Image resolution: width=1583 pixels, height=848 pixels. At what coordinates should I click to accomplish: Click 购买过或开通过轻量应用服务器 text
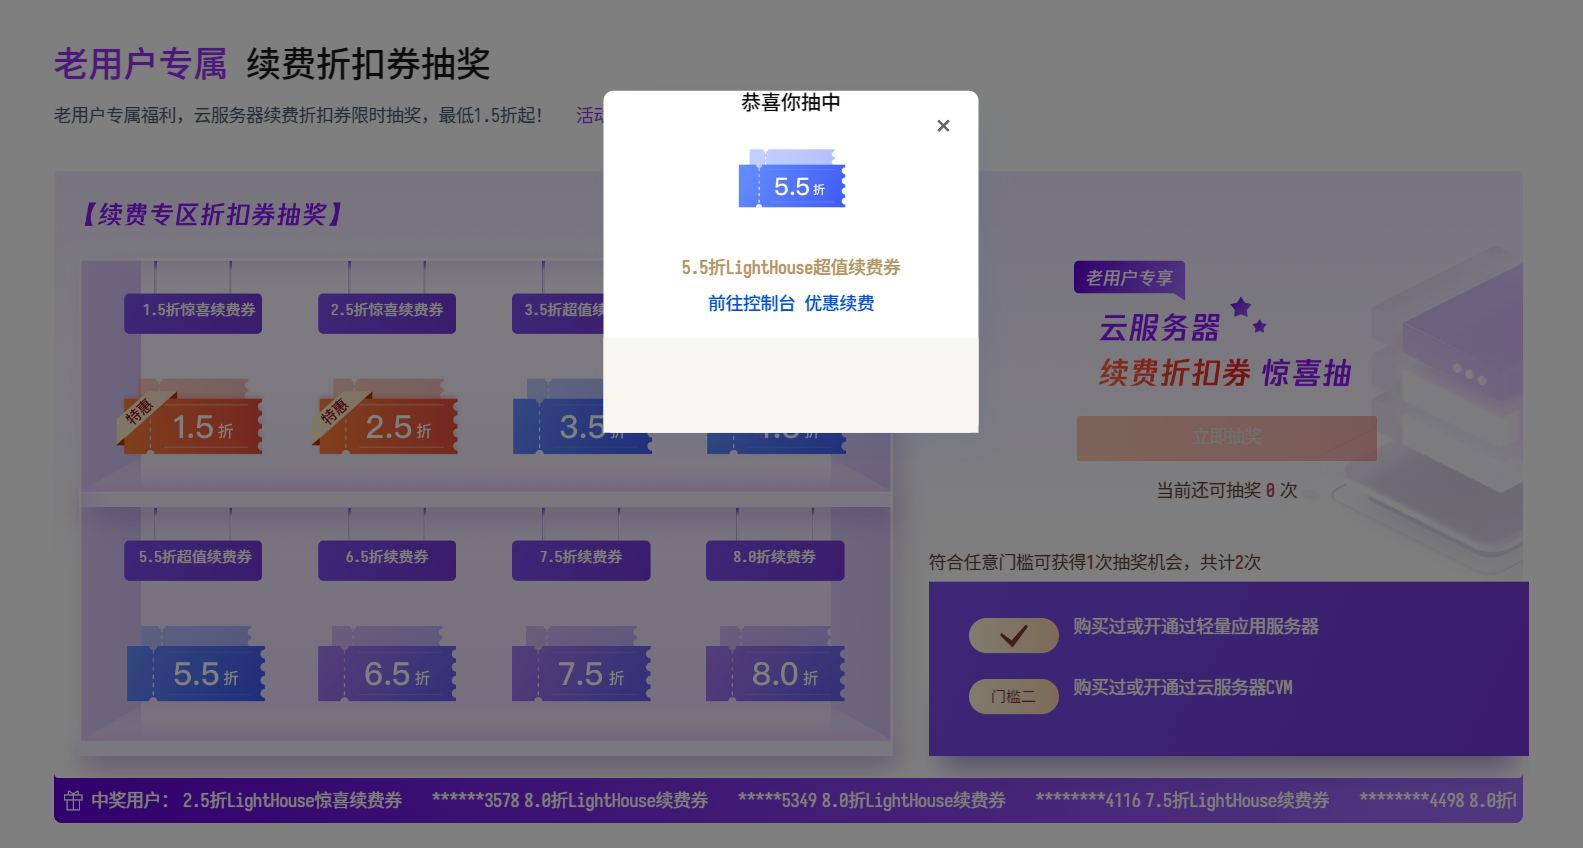tap(1196, 626)
